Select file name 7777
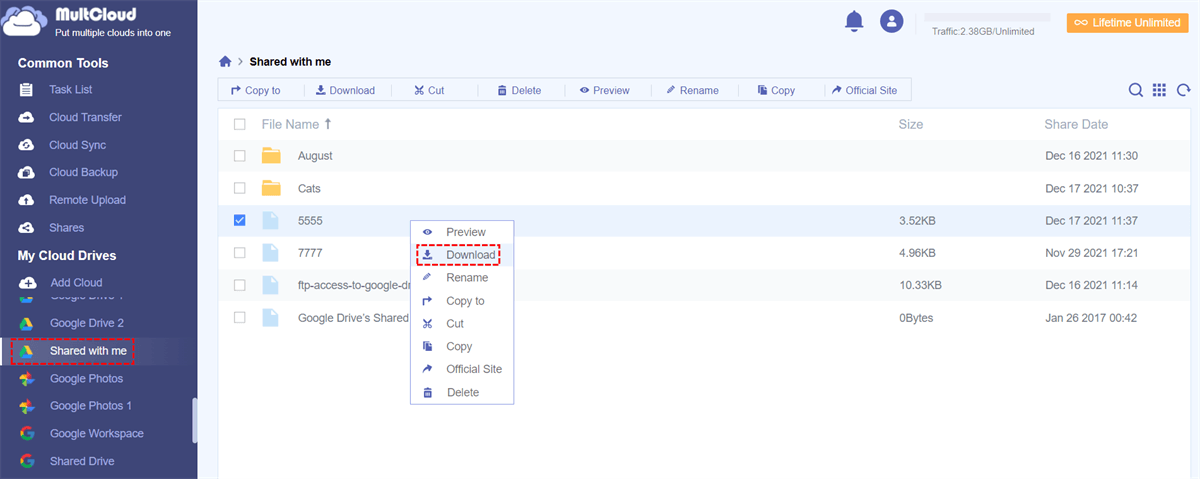The height and width of the screenshot is (479, 1200). click(310, 253)
